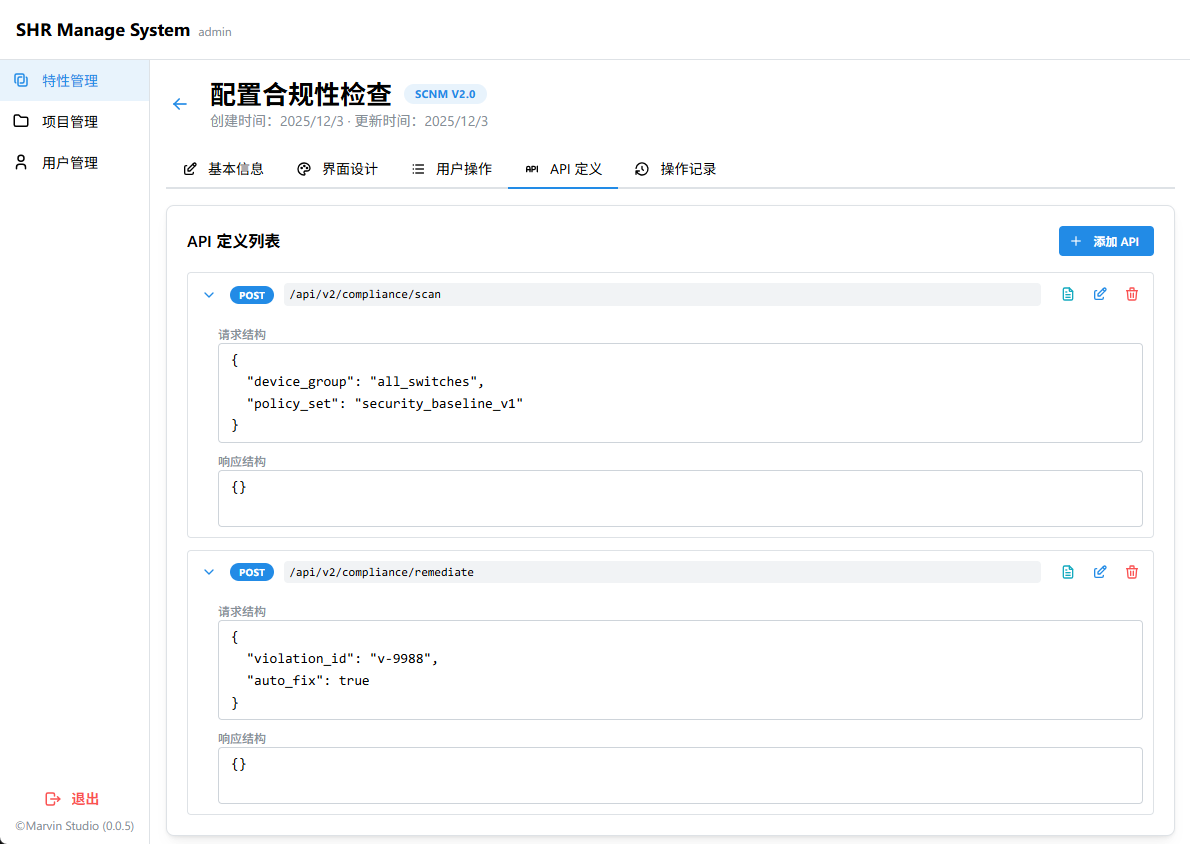Edit the compliance/scan API entry

pyautogui.click(x=1100, y=294)
